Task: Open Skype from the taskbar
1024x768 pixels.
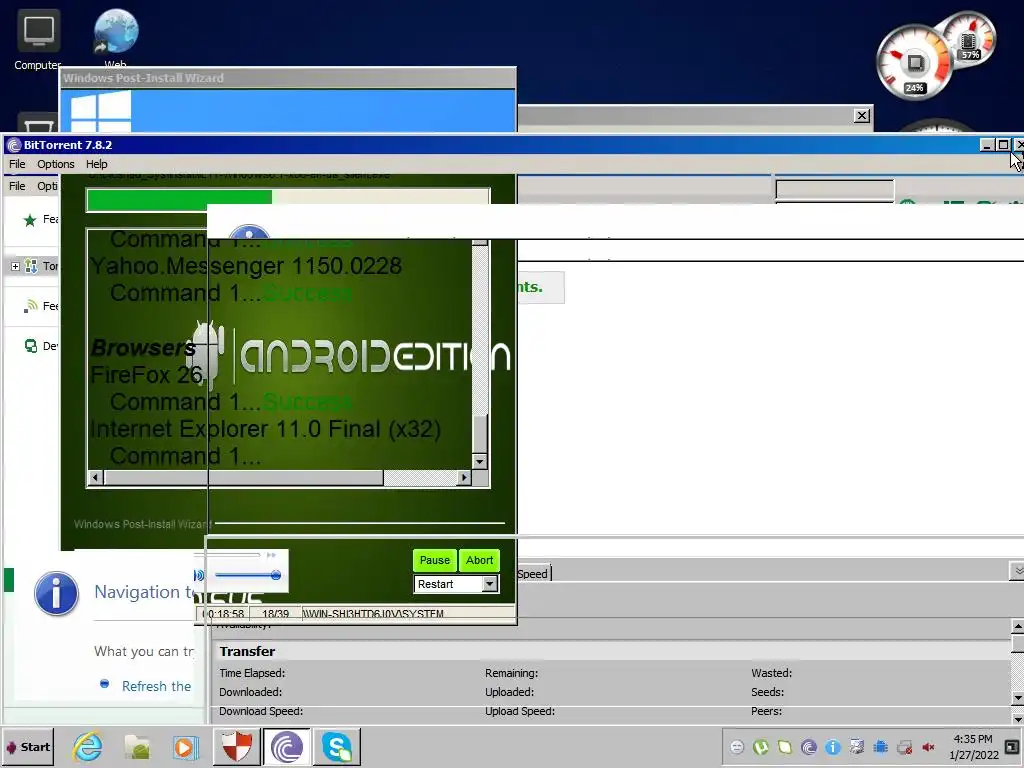Action: click(x=337, y=746)
